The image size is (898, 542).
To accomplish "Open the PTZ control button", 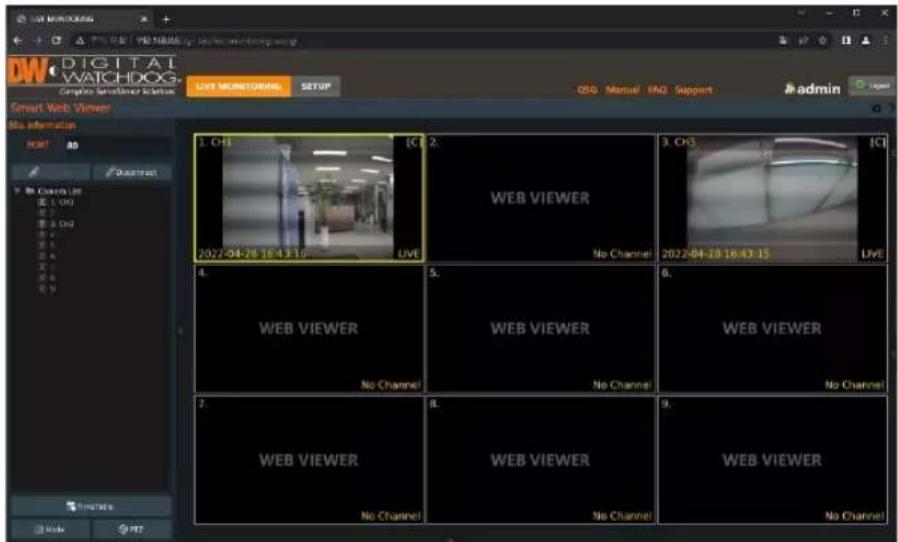I will [132, 529].
